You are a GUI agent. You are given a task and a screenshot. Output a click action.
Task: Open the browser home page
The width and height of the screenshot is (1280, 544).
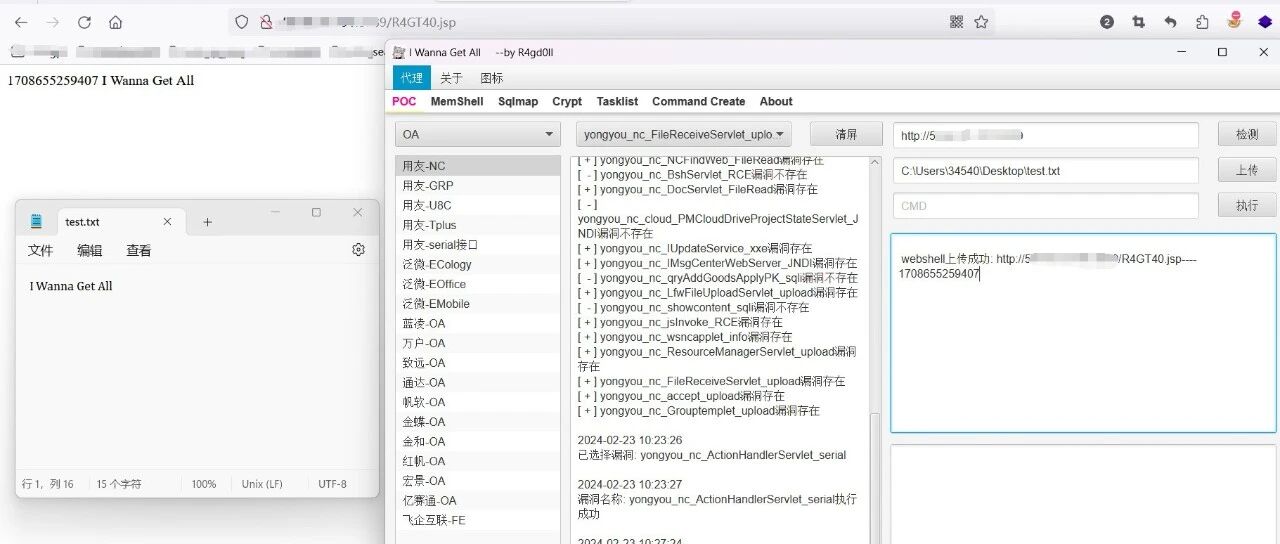[115, 22]
